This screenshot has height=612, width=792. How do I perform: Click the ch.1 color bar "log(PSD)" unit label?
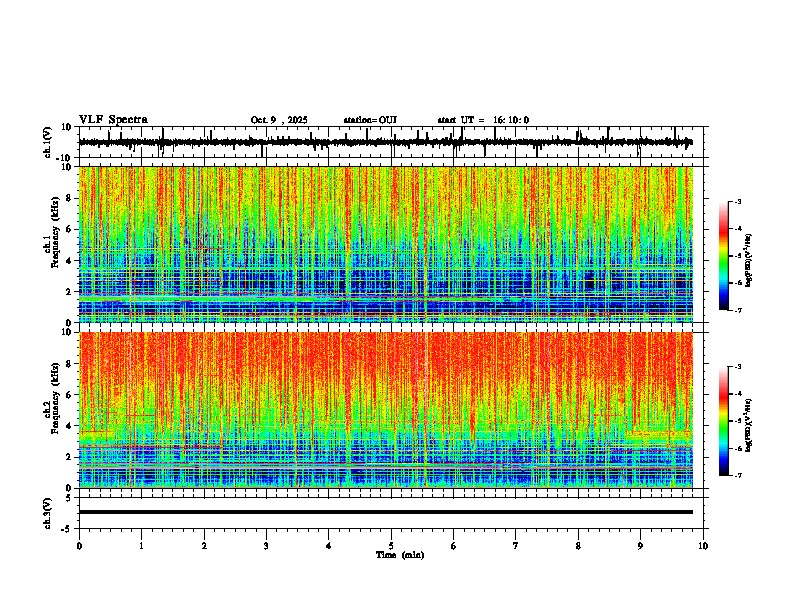(748, 261)
